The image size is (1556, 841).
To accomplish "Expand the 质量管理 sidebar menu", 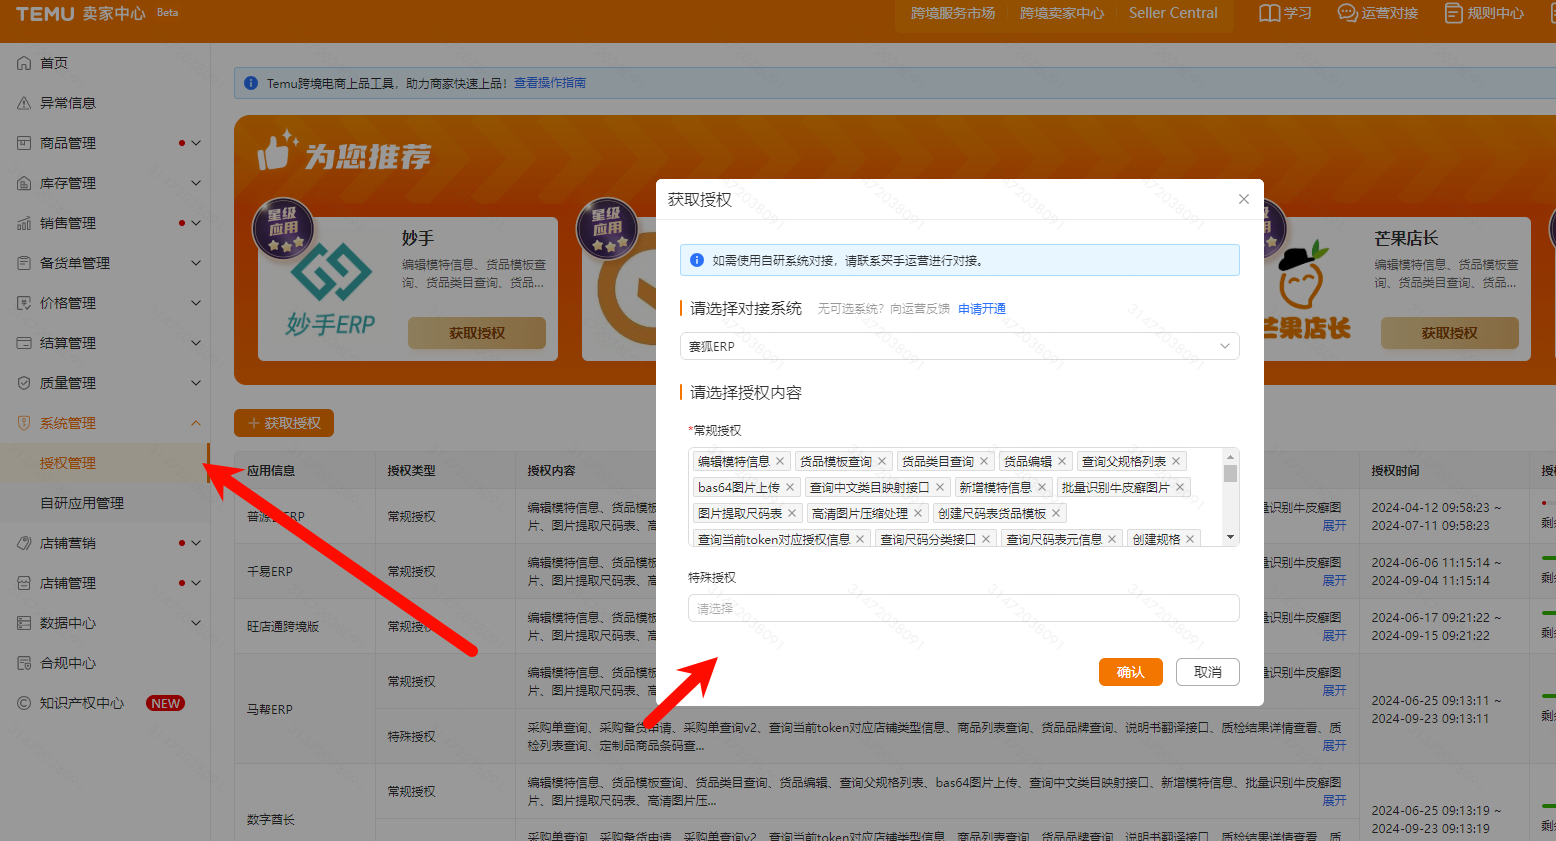I will [x=196, y=383].
